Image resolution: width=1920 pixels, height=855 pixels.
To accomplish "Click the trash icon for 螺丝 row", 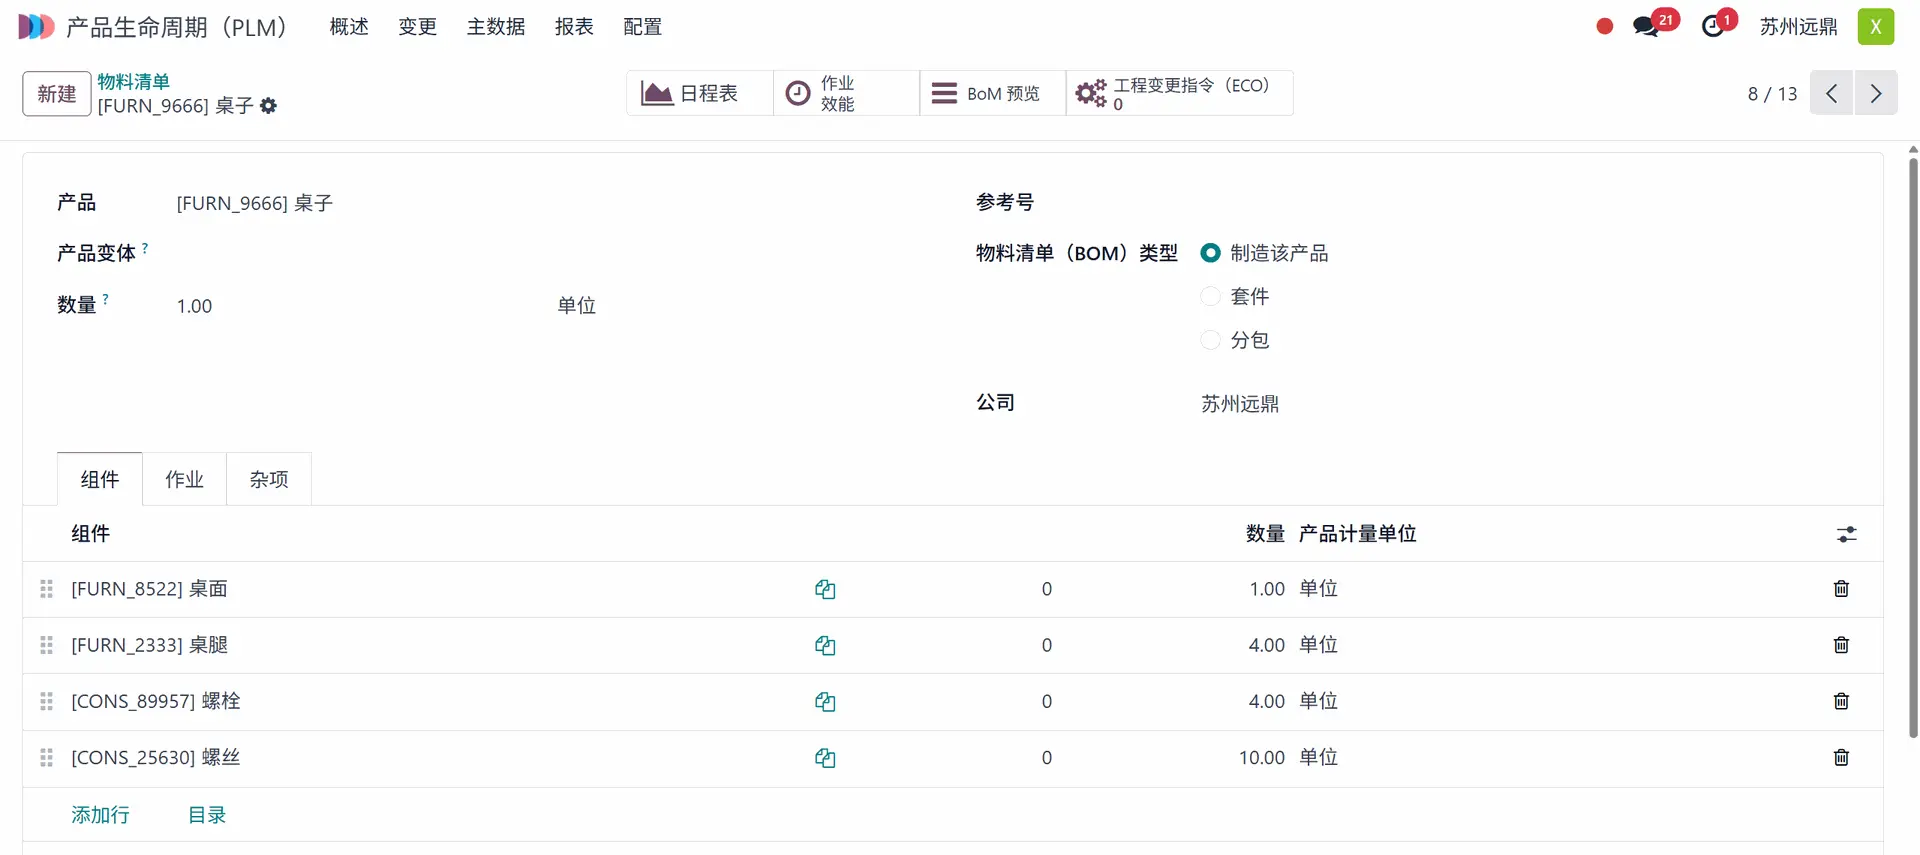I will point(1841,758).
